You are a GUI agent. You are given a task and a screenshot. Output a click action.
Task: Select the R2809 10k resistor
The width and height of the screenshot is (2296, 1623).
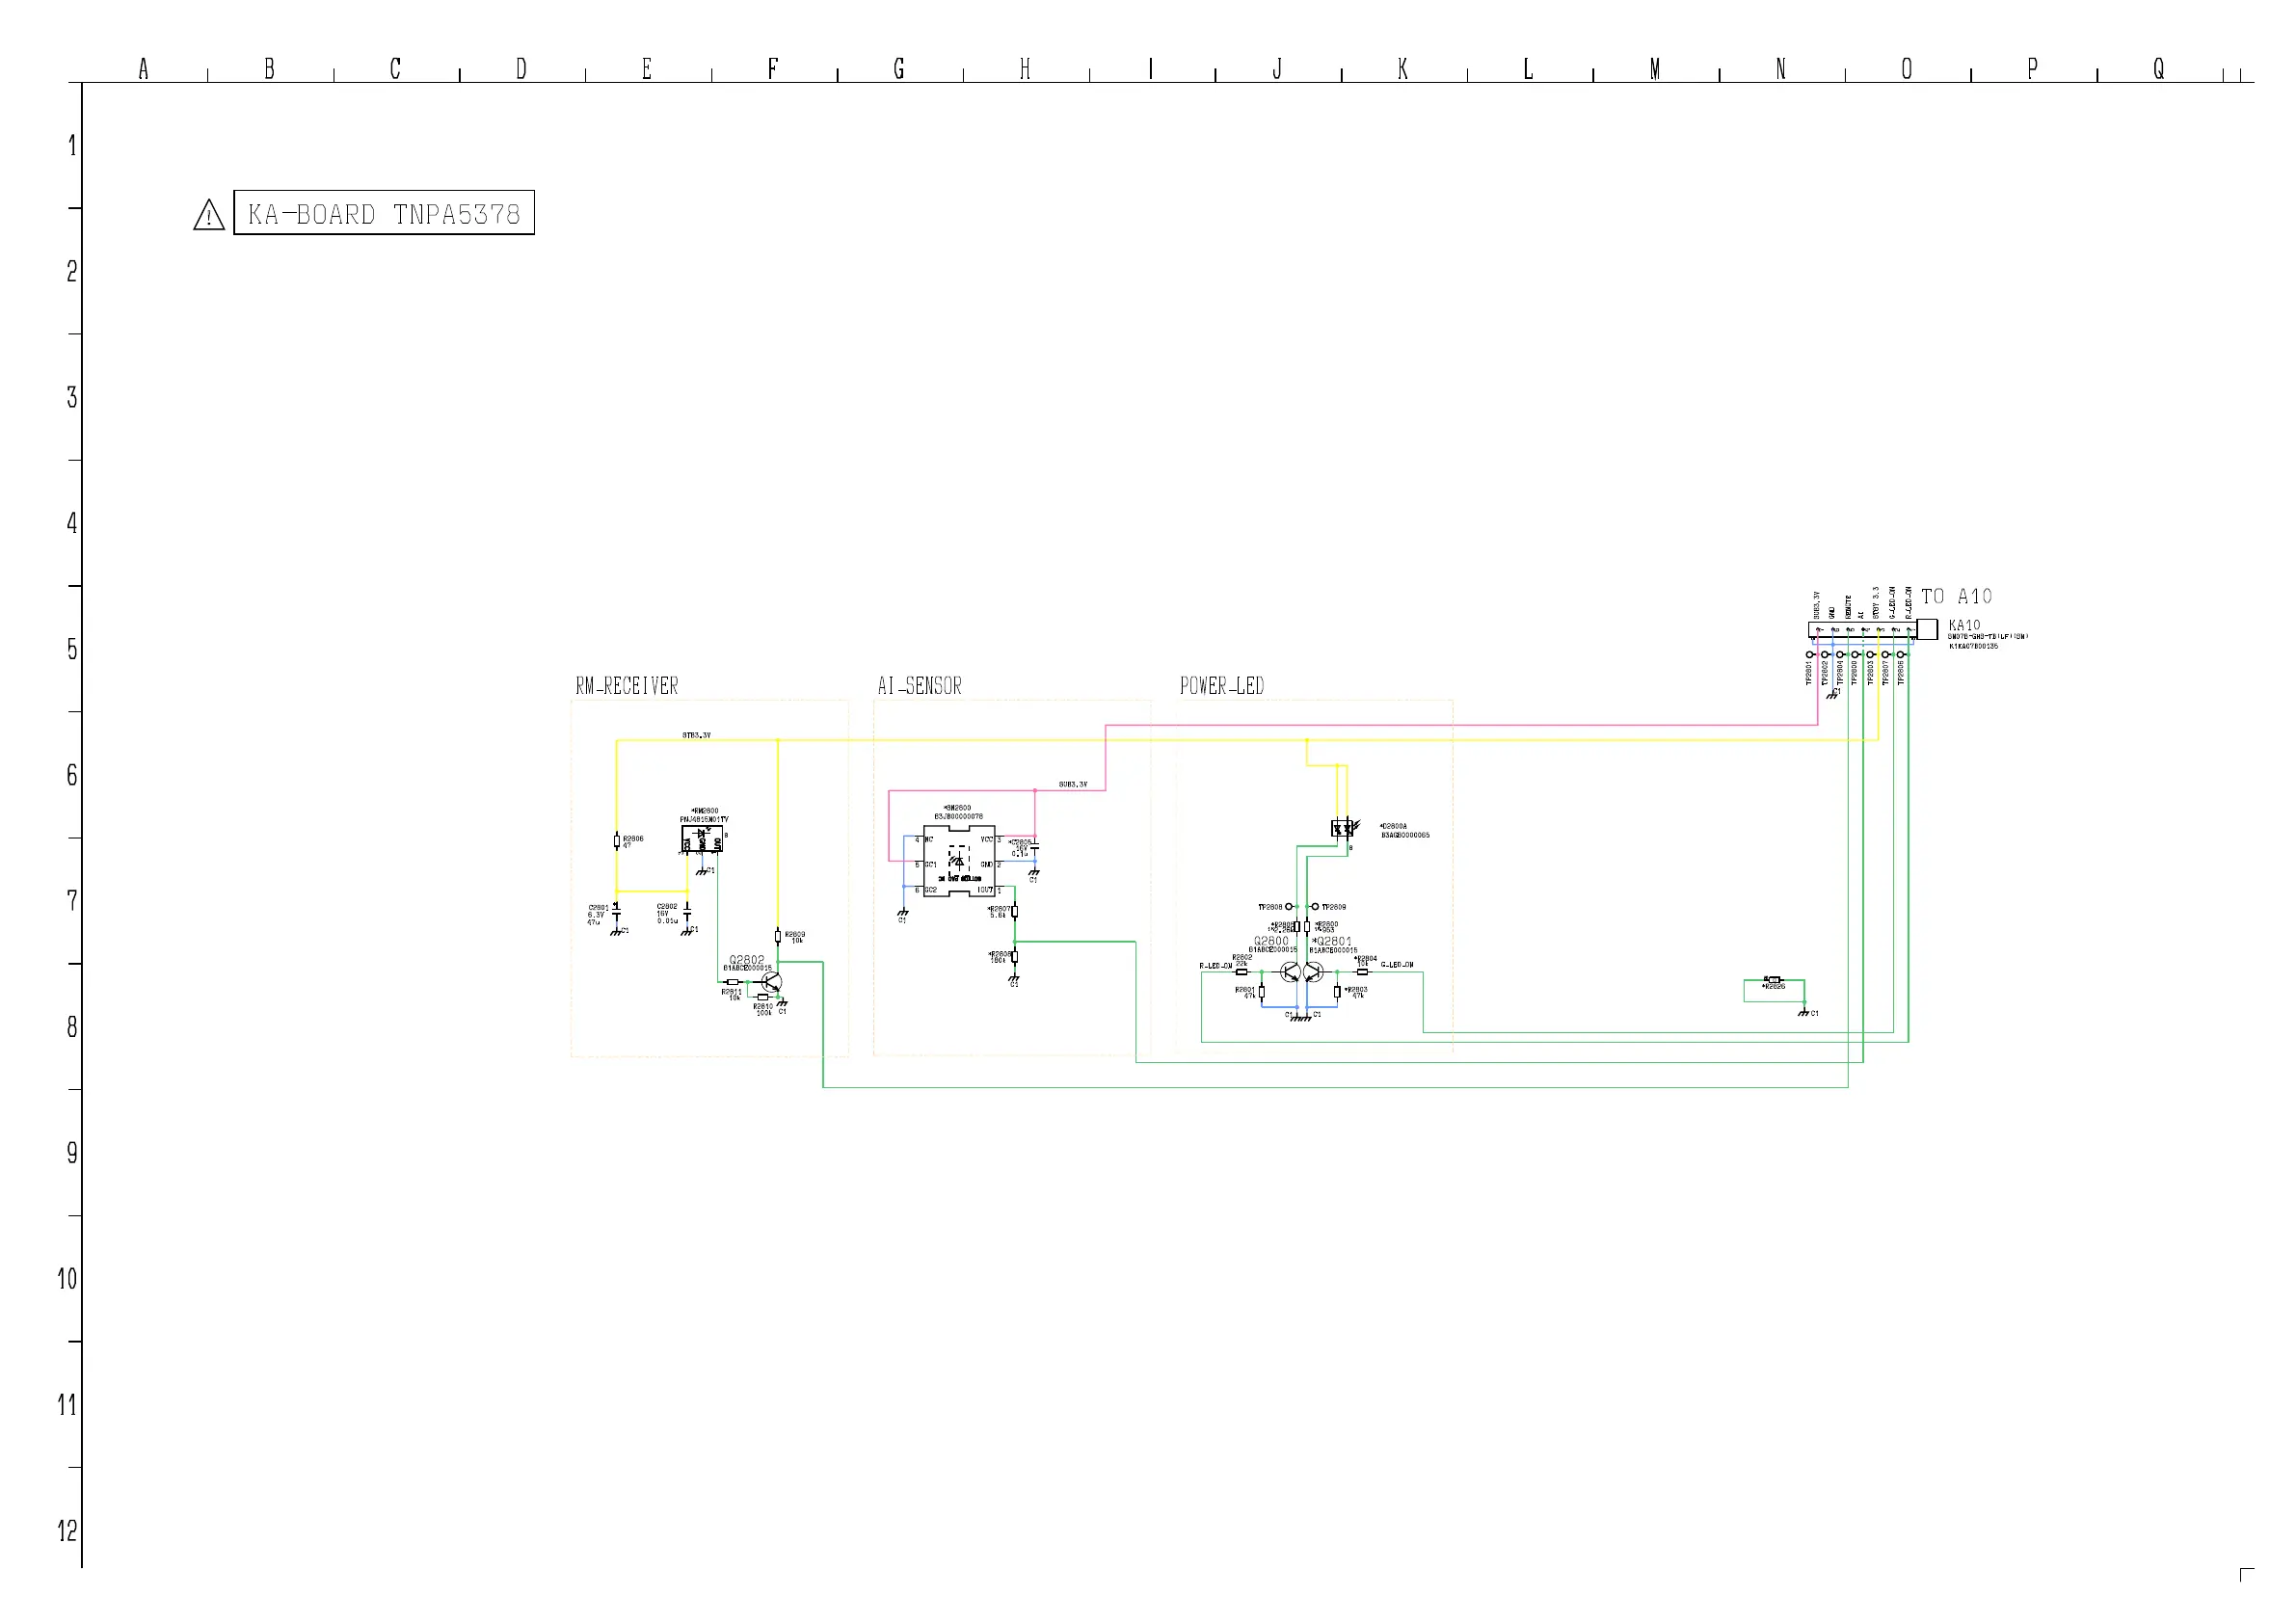click(778, 937)
